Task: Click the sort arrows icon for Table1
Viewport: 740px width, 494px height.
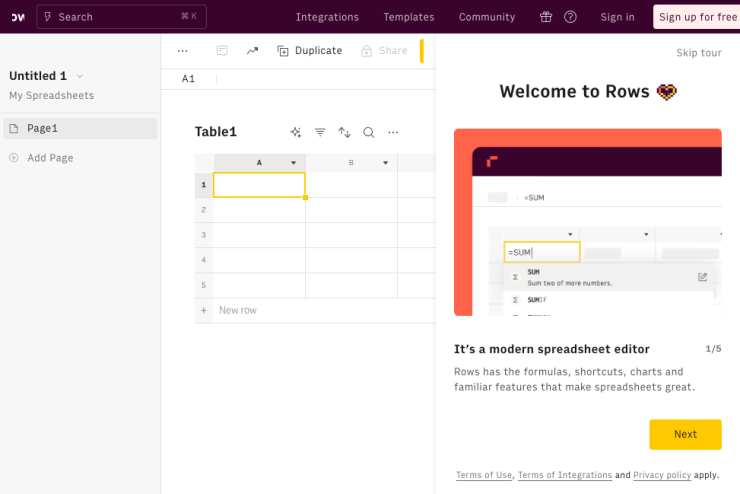Action: [345, 133]
